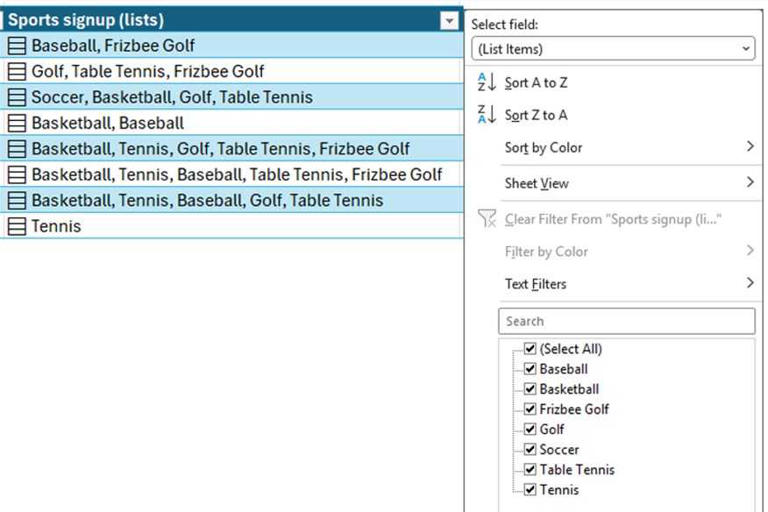
Task: Click the list icon beside Basketball, Baseball
Action: point(17,123)
